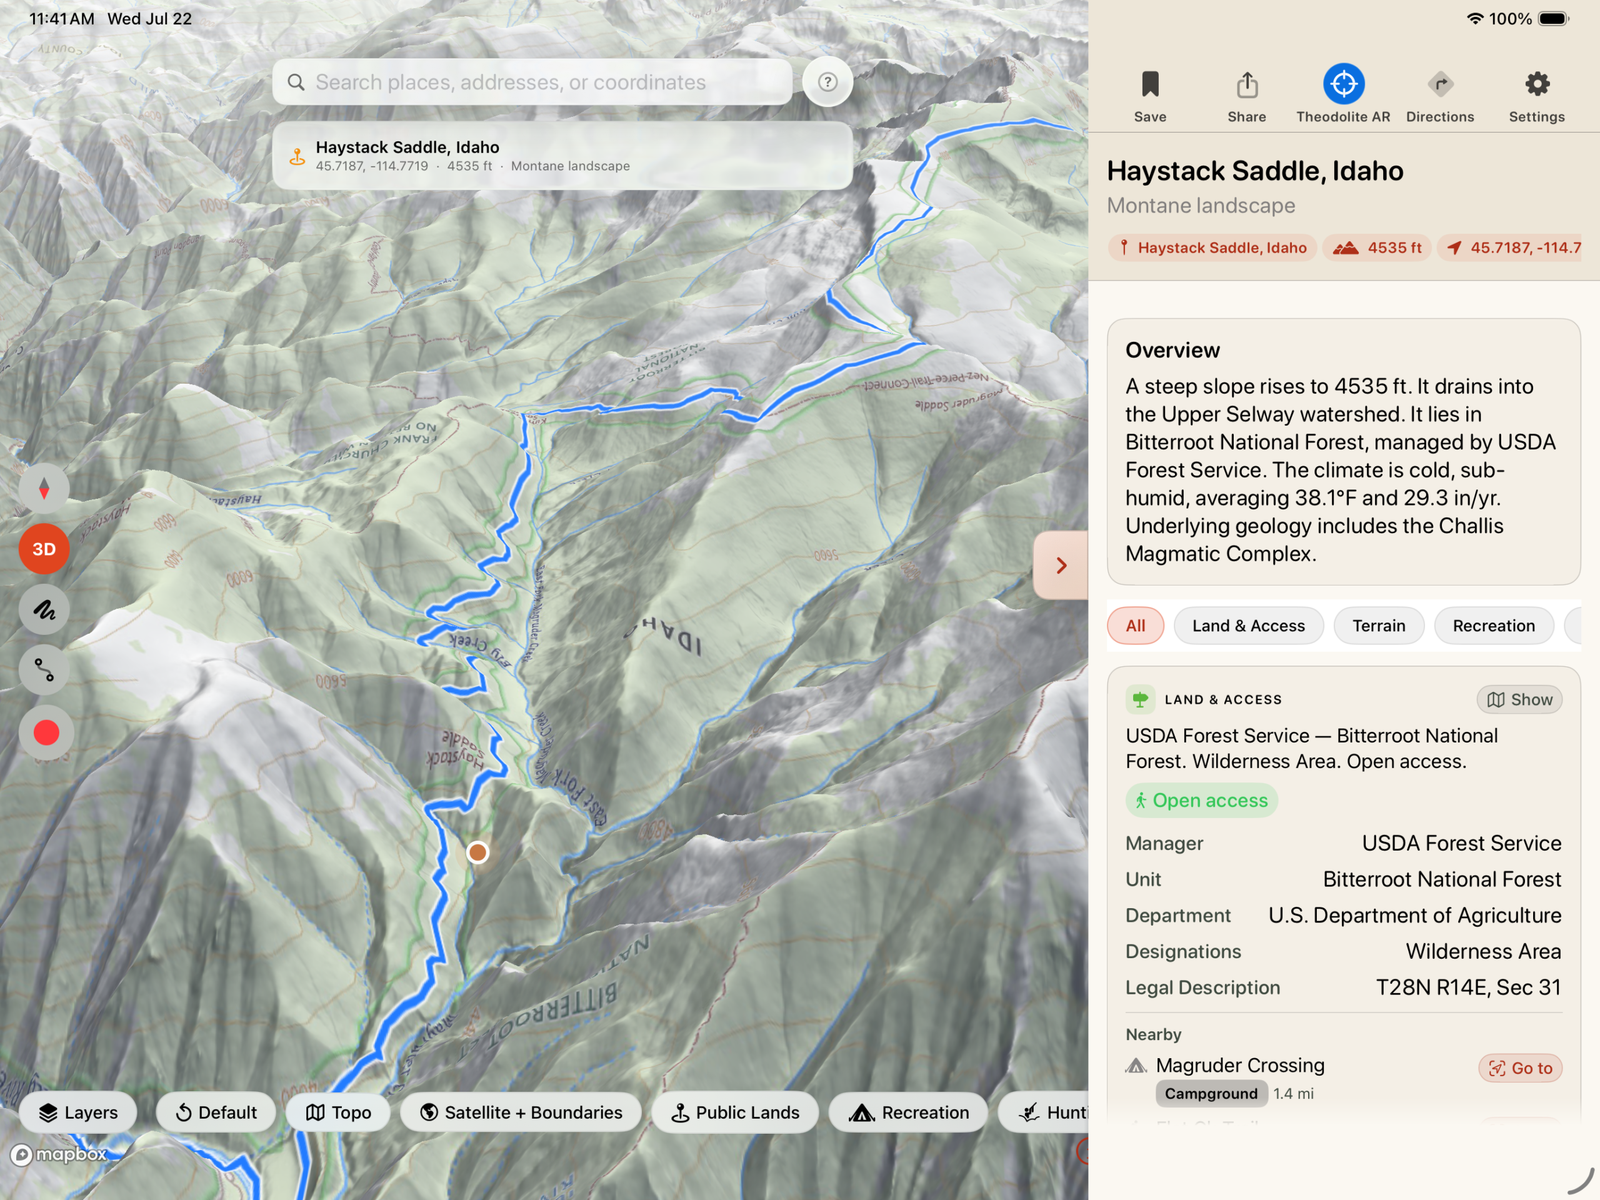Collapse the side panel with chevron
Viewport: 1600px width, 1200px height.
point(1061,566)
